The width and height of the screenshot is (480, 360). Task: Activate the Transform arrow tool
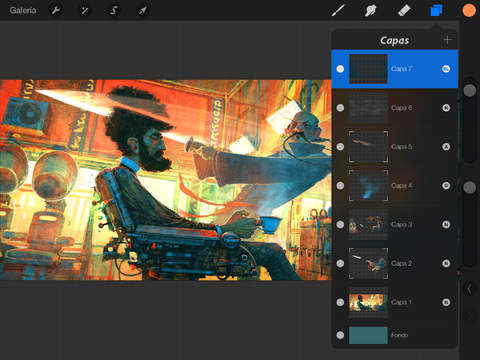pyautogui.click(x=142, y=11)
